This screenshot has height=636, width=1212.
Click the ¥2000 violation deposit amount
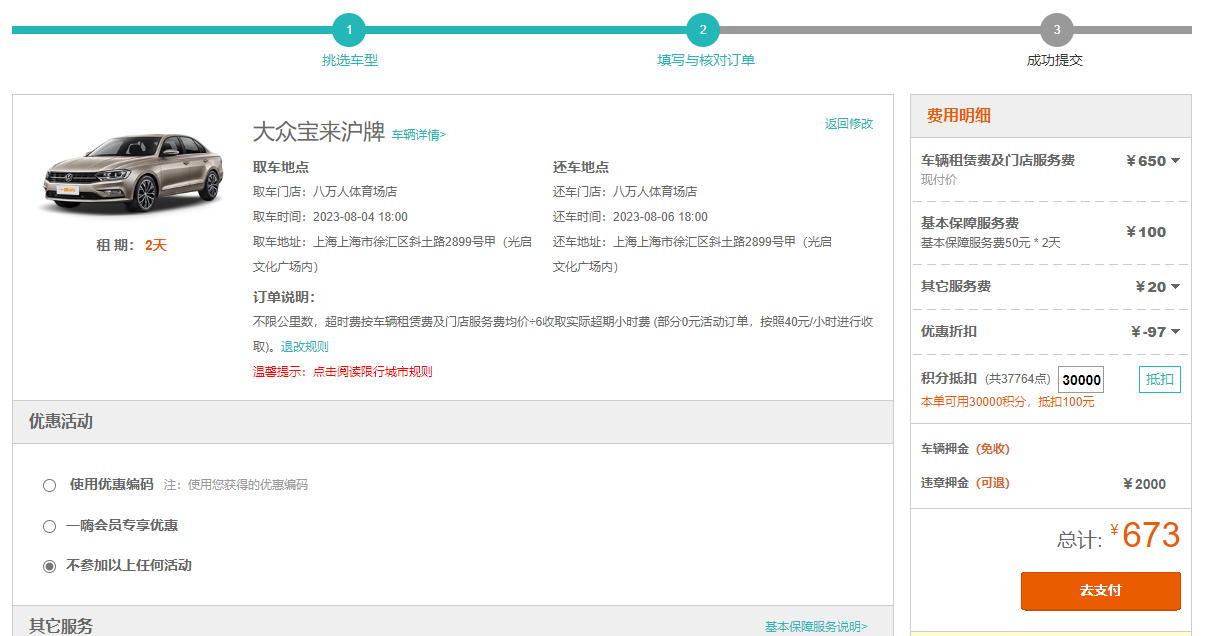[x=1145, y=484]
